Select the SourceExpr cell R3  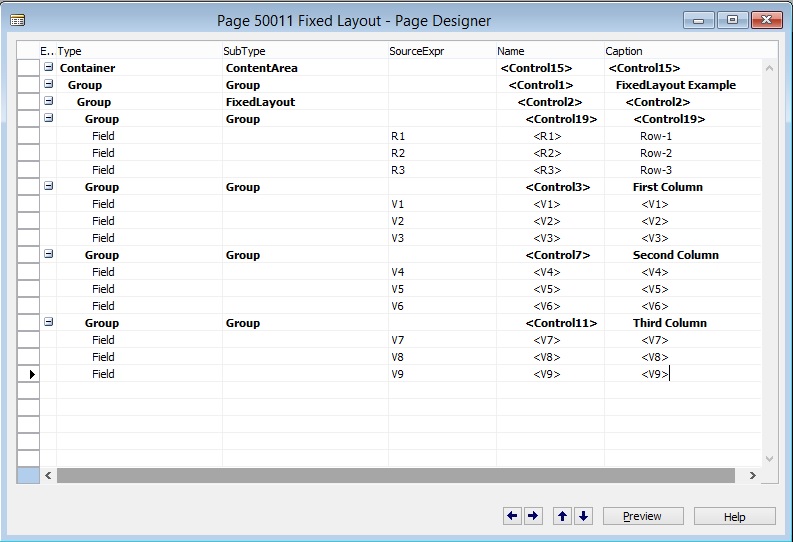(x=442, y=170)
